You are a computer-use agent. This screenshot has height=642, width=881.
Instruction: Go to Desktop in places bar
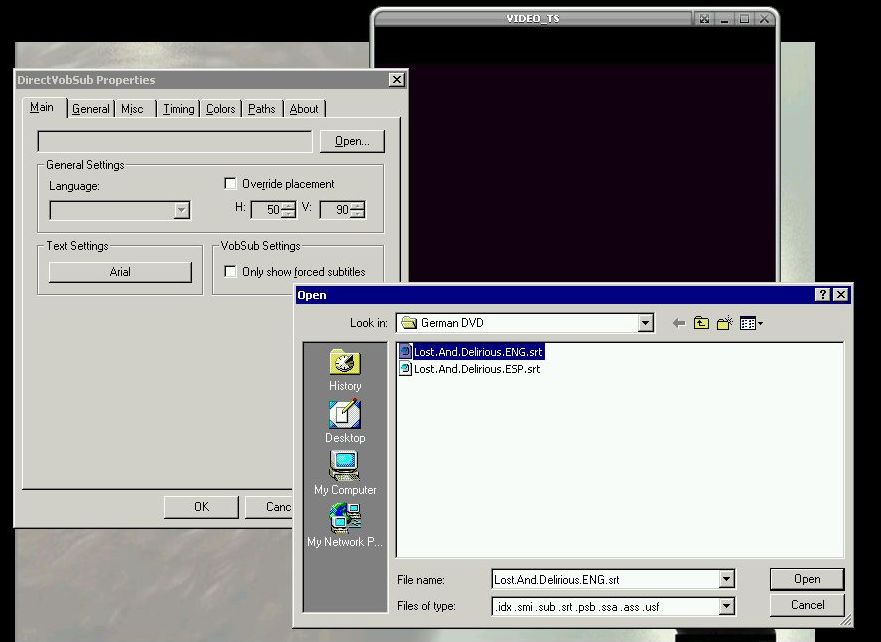tap(344, 421)
